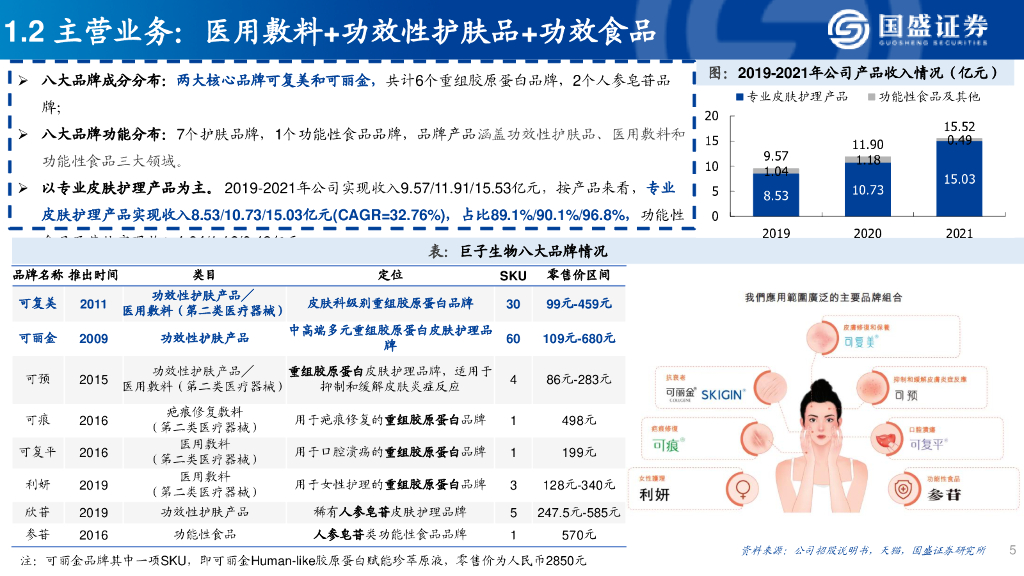1024x576 pixels.
Task: Click the bullet heading 八大品牌成分分布
Action: coord(101,80)
